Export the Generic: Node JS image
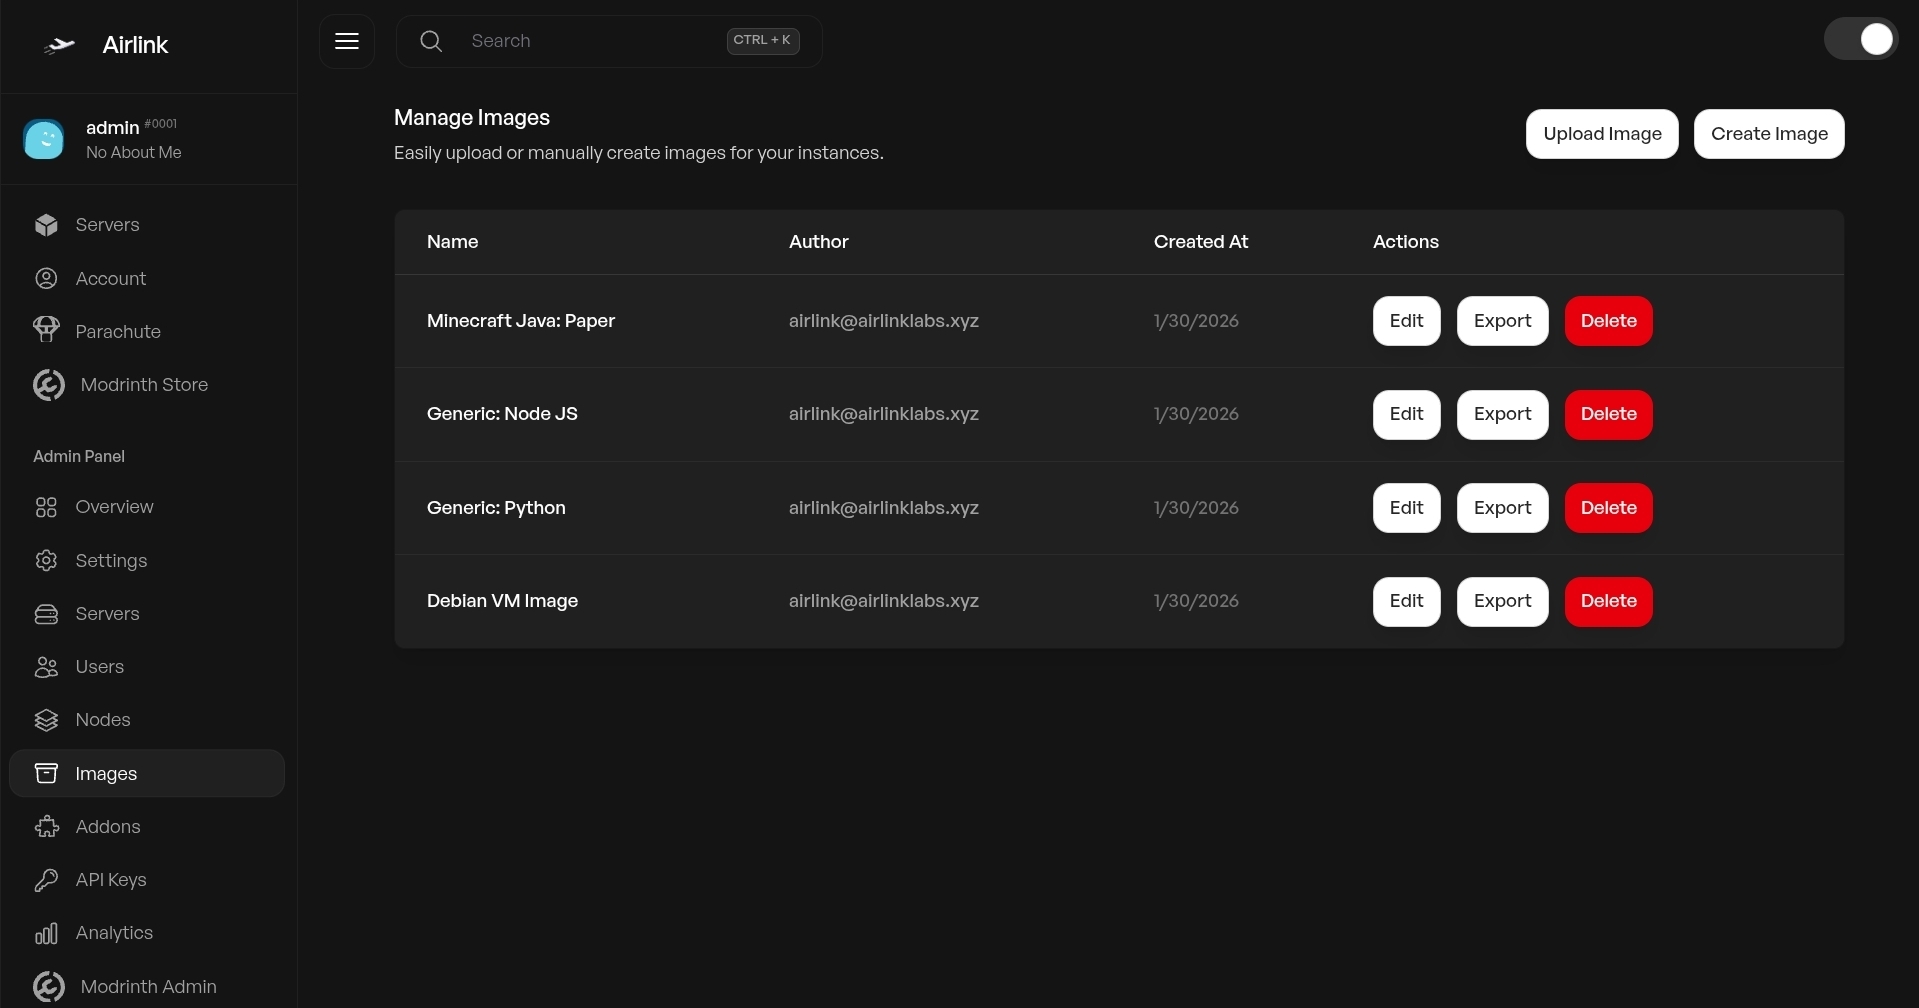This screenshot has width=1919, height=1008. point(1502,414)
